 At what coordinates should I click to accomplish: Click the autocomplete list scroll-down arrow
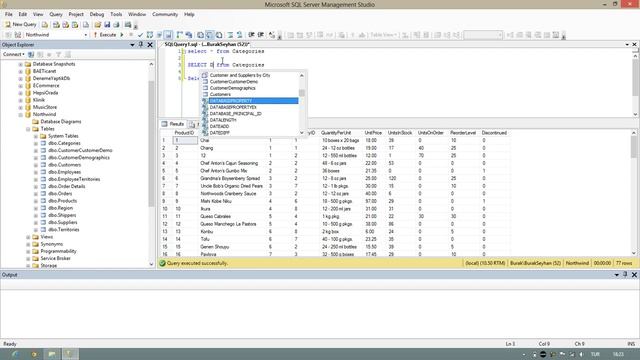coord(302,133)
